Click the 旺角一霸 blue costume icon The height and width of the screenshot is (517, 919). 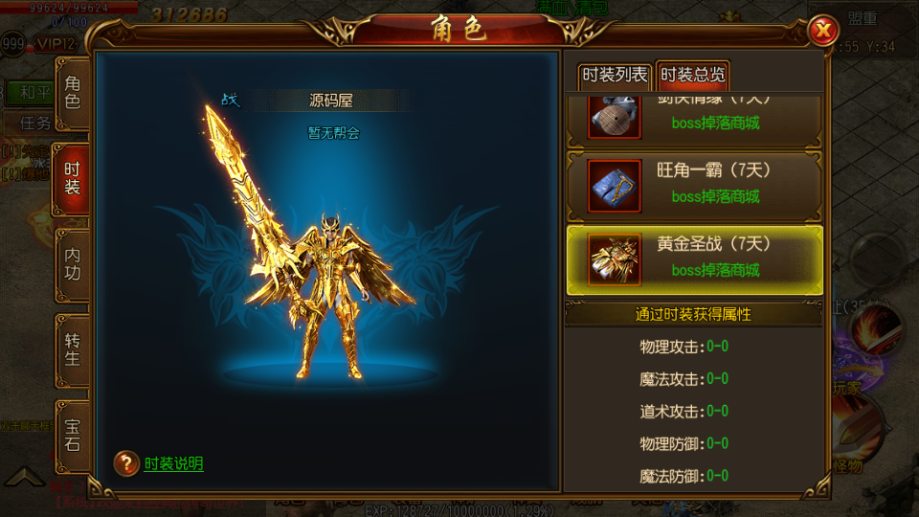tap(614, 186)
